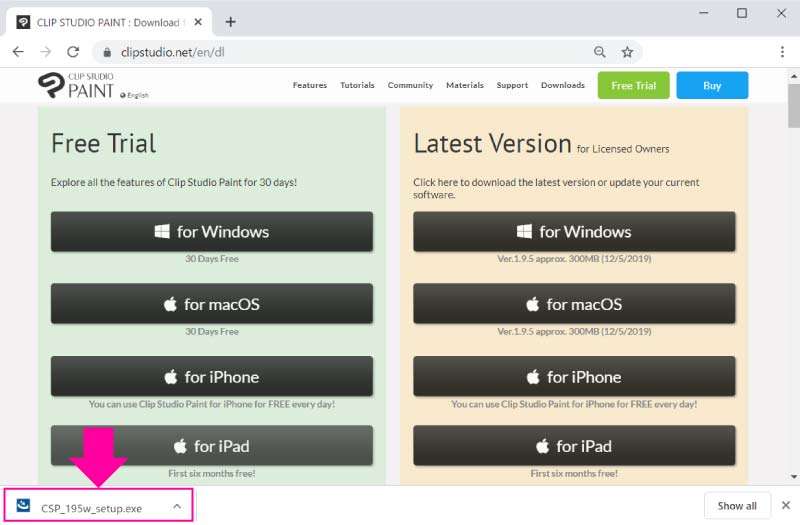The height and width of the screenshot is (525, 800).
Task: Open the Materials navigation link
Action: pyautogui.click(x=465, y=85)
